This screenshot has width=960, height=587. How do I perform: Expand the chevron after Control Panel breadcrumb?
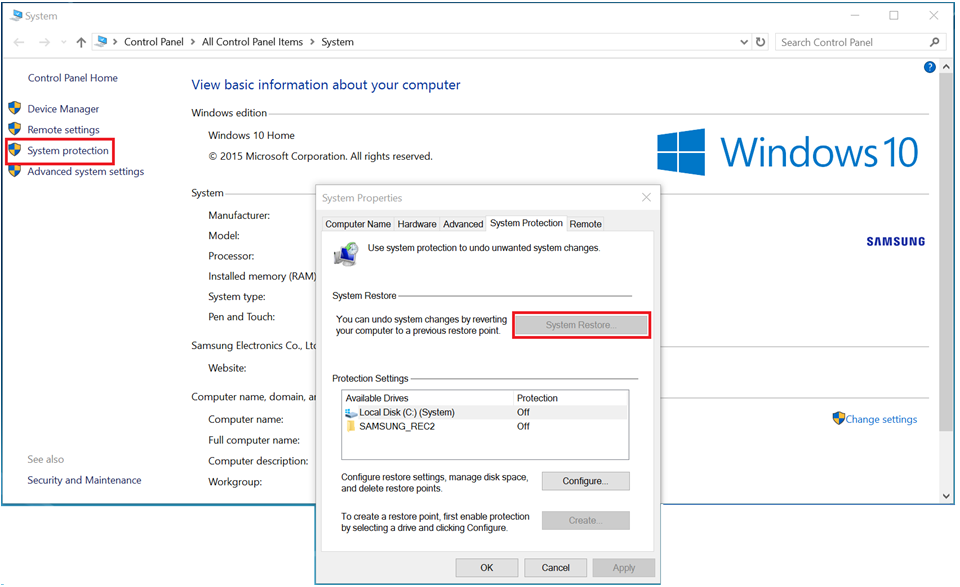point(193,42)
